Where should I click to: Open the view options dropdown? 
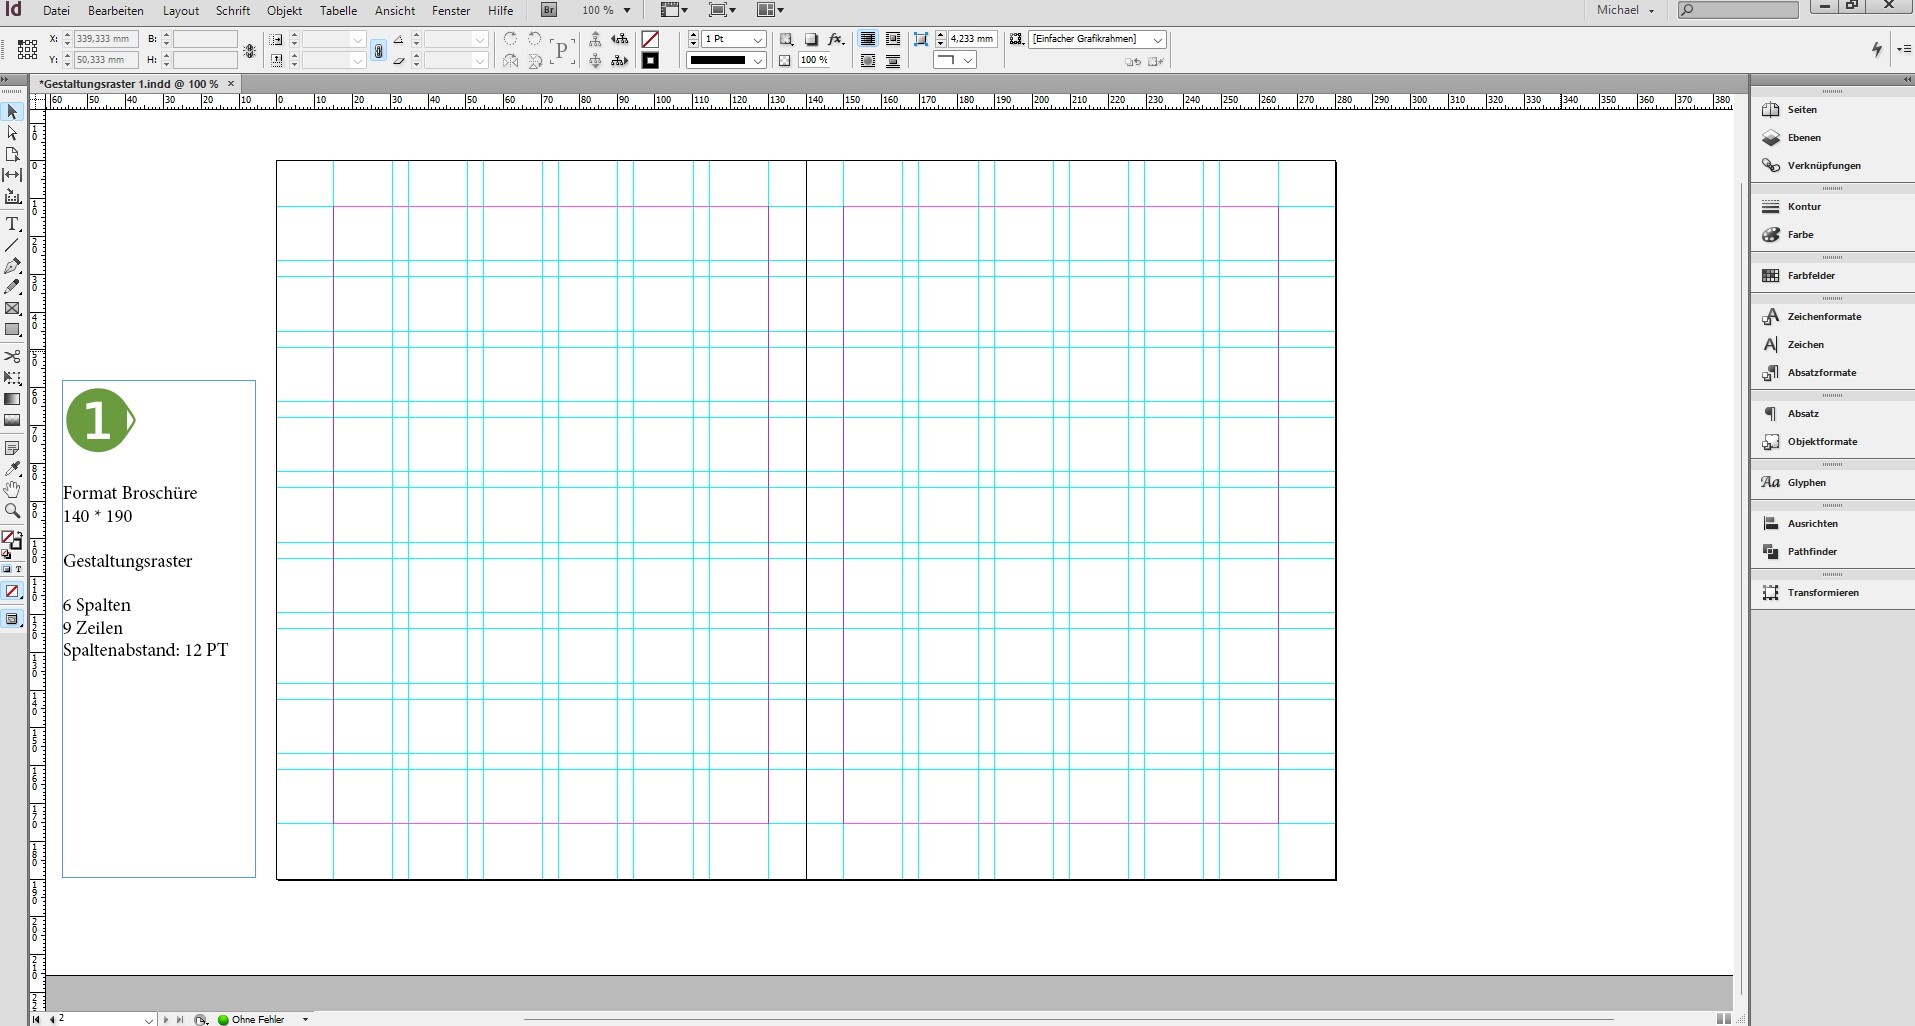(x=676, y=10)
